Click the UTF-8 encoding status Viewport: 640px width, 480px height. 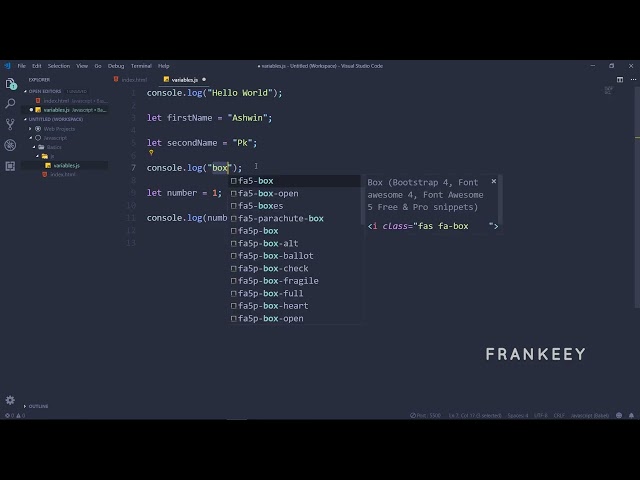pyautogui.click(x=540, y=416)
